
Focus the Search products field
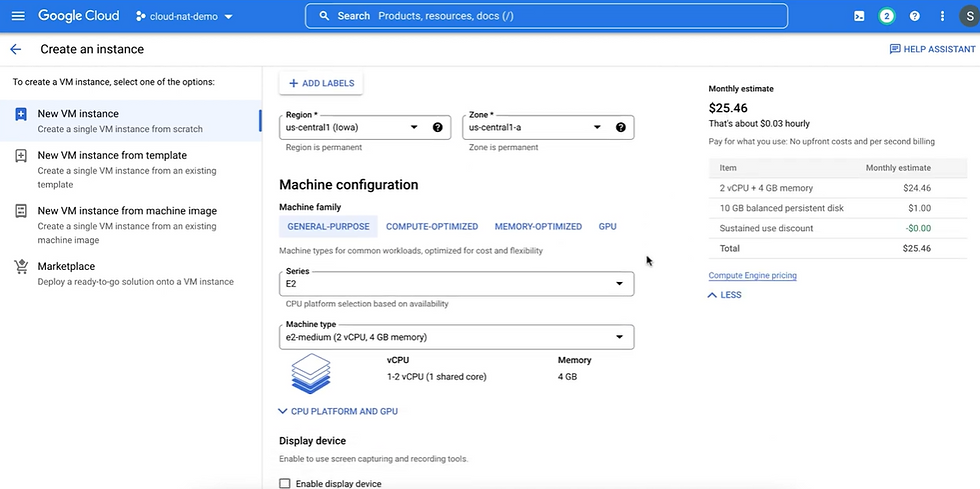[546, 16]
